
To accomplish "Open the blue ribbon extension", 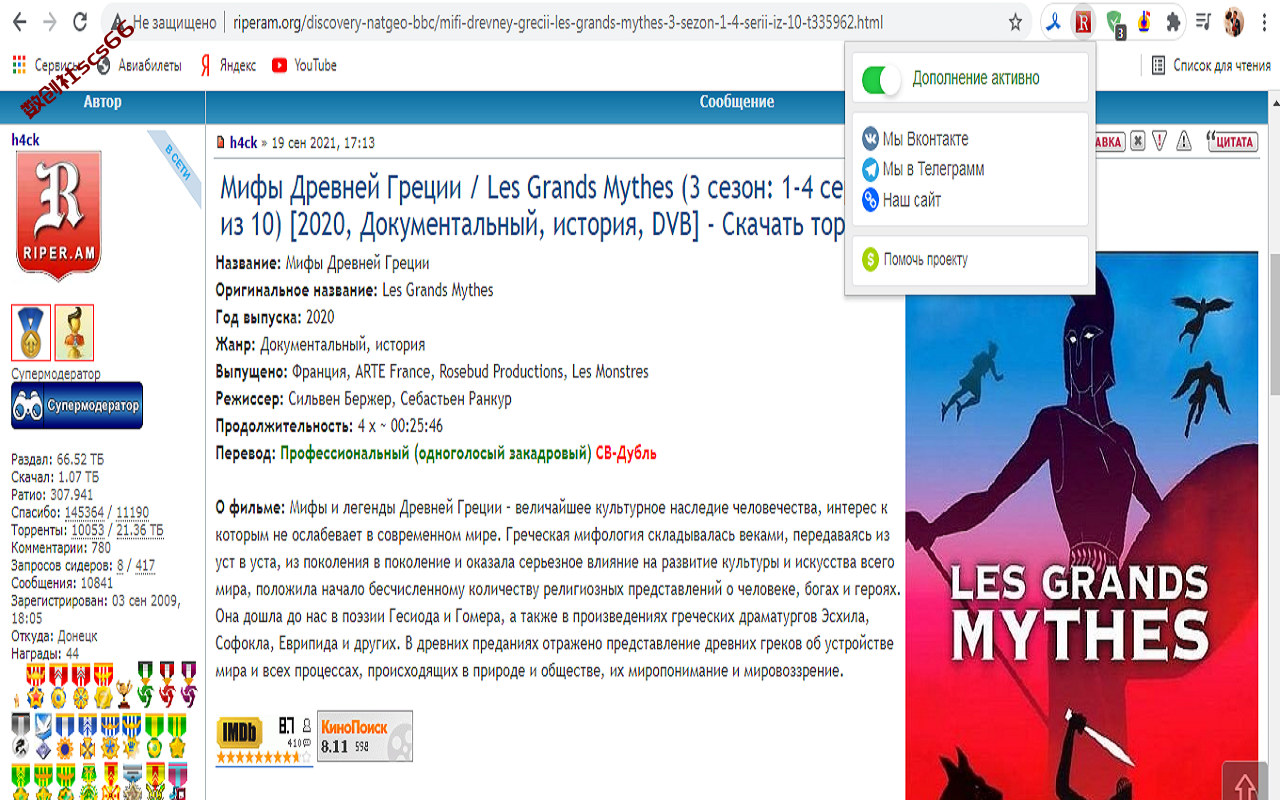I will pos(1053,22).
